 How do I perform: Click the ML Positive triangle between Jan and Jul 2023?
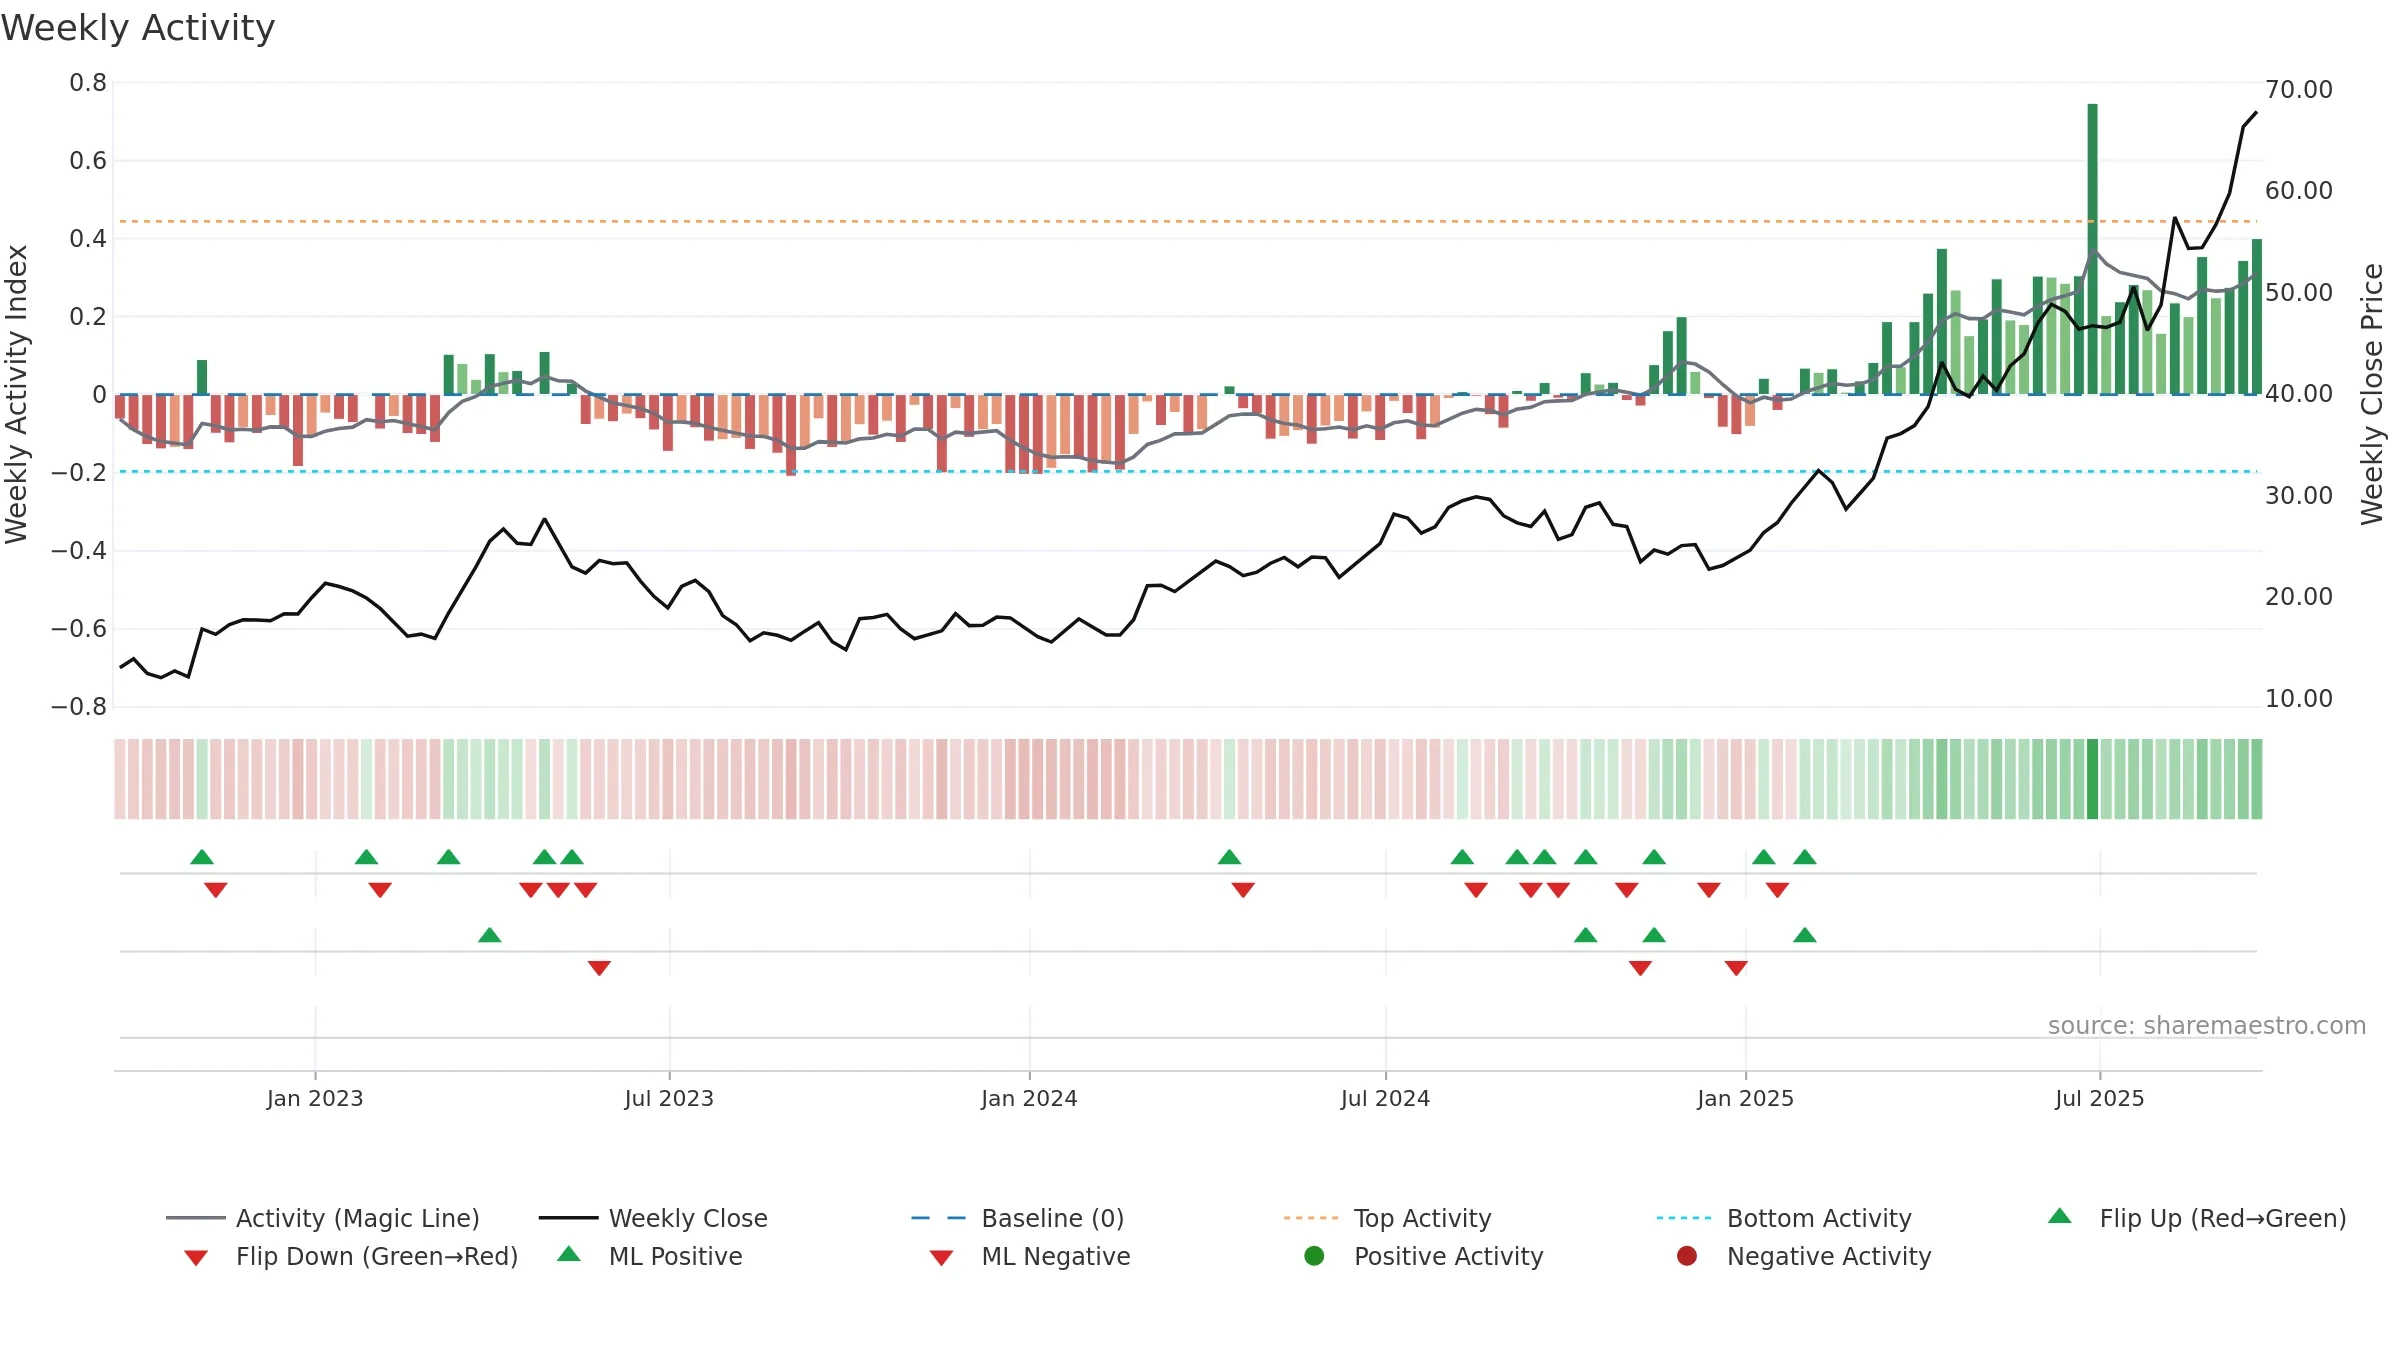[x=490, y=935]
